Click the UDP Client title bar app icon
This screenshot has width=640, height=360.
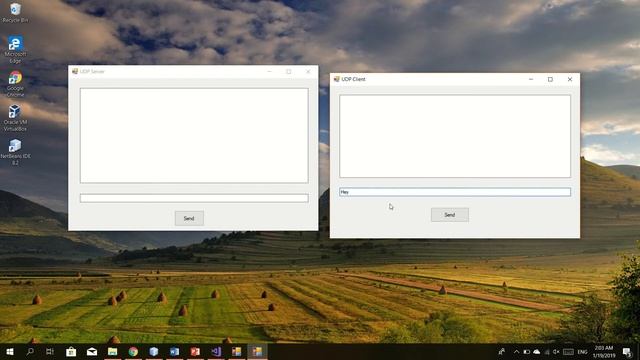pyautogui.click(x=336, y=79)
